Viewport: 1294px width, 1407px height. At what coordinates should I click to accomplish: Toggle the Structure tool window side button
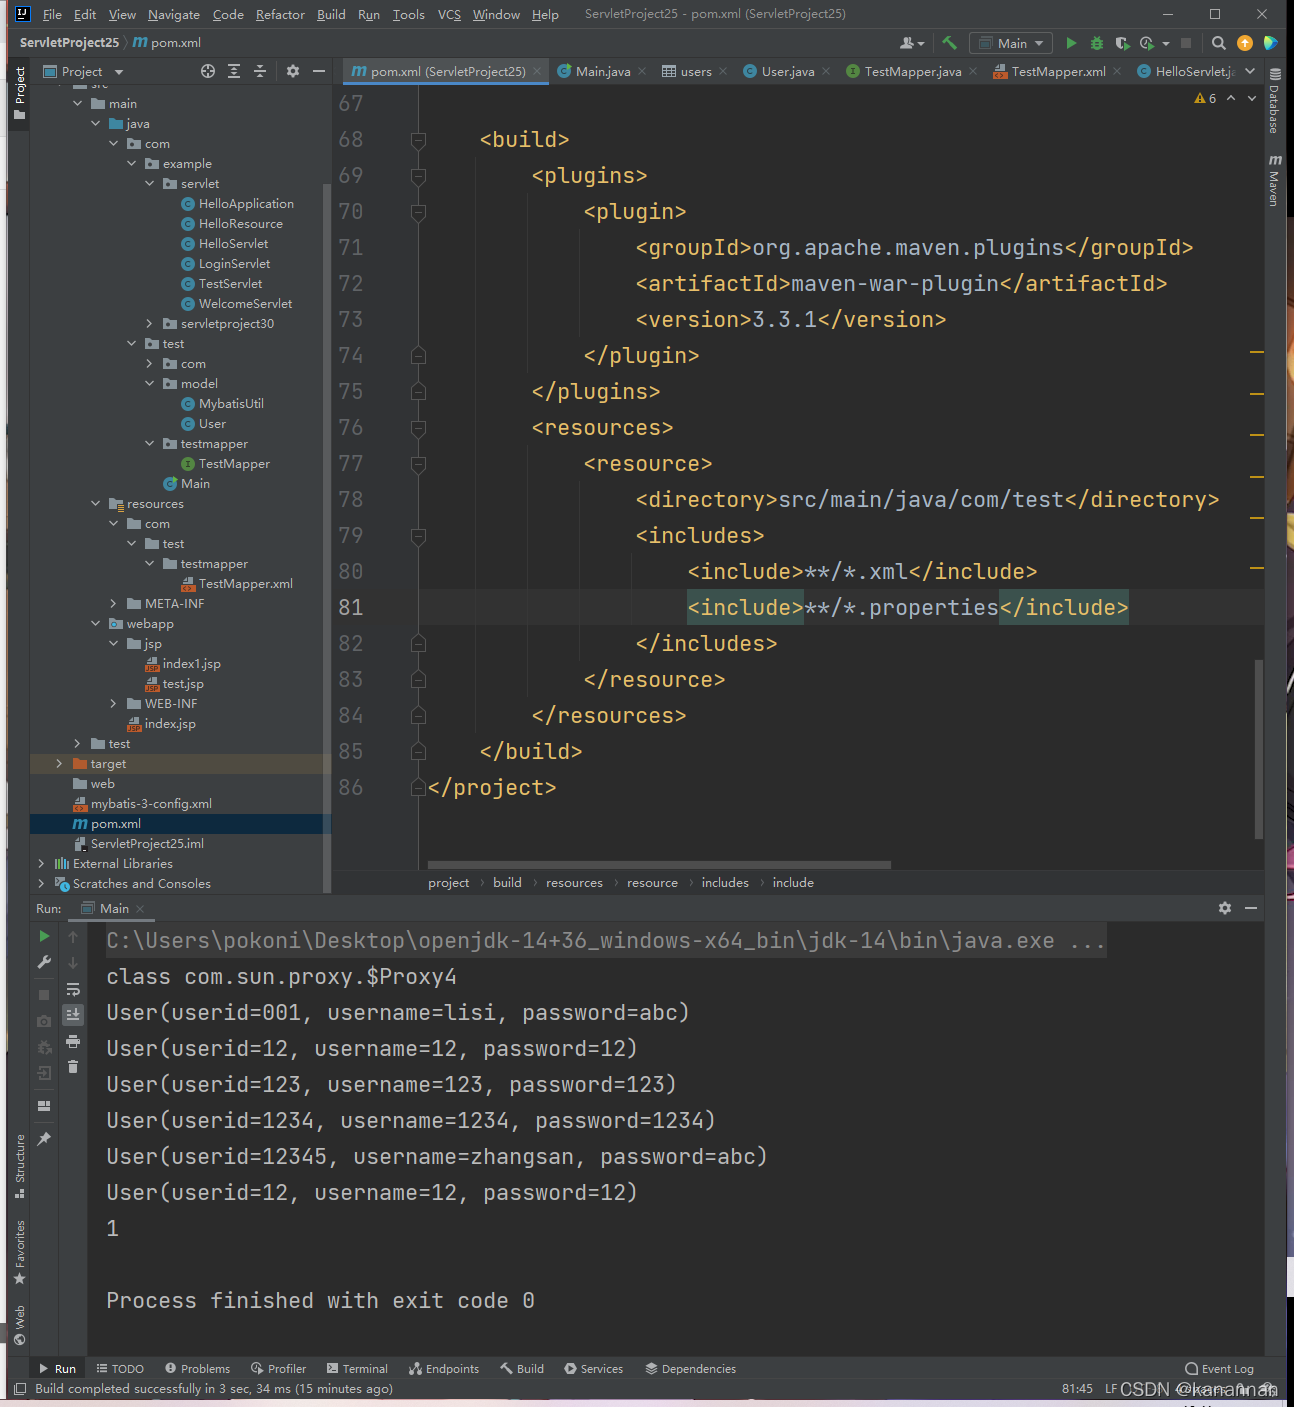coord(19,1166)
